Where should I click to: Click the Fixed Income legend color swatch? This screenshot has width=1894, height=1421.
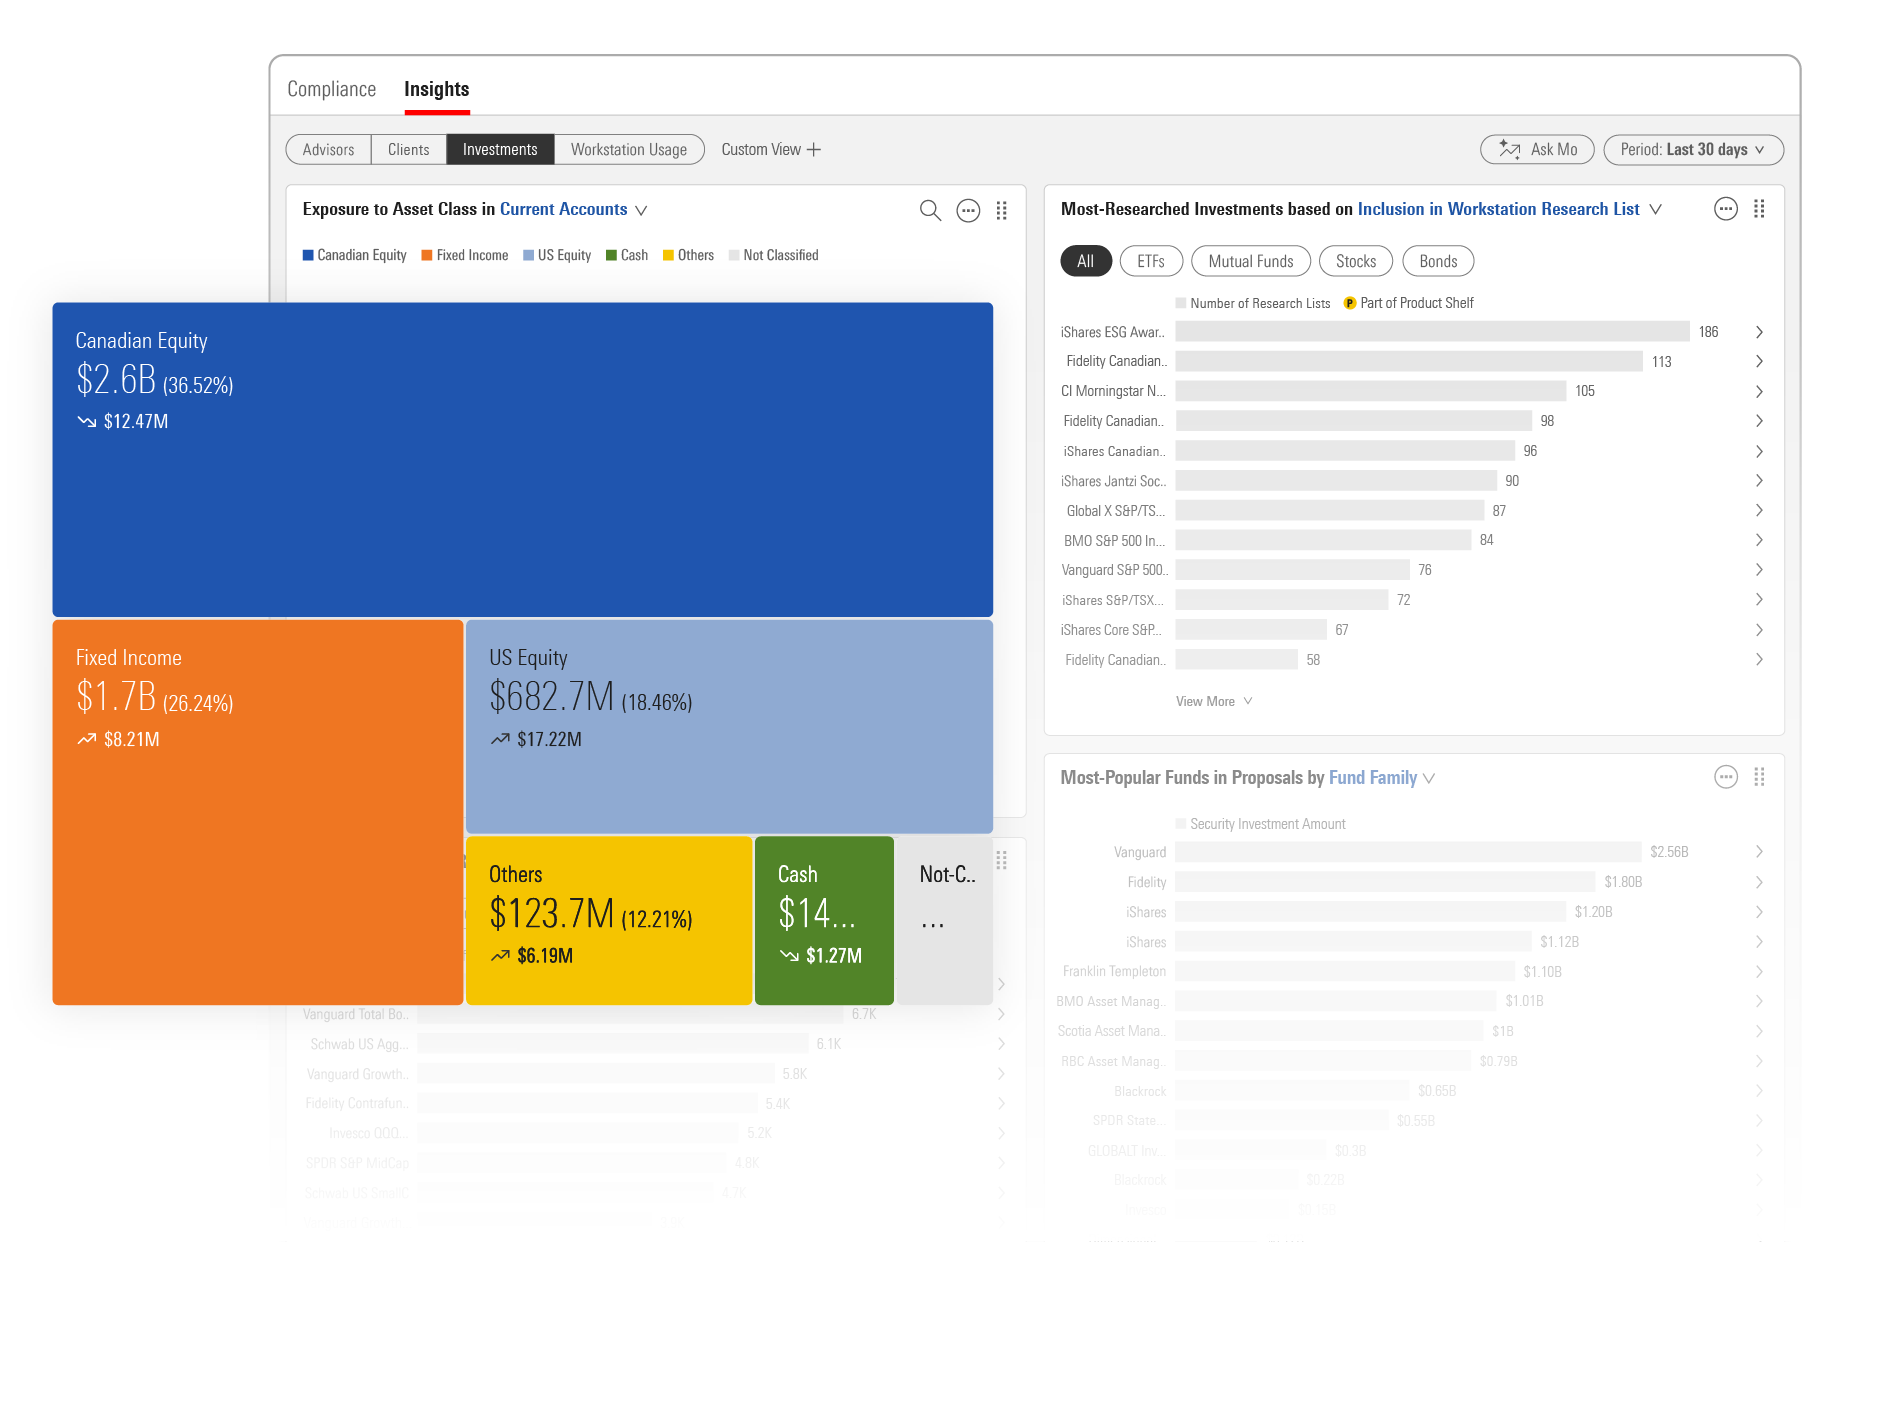[427, 255]
